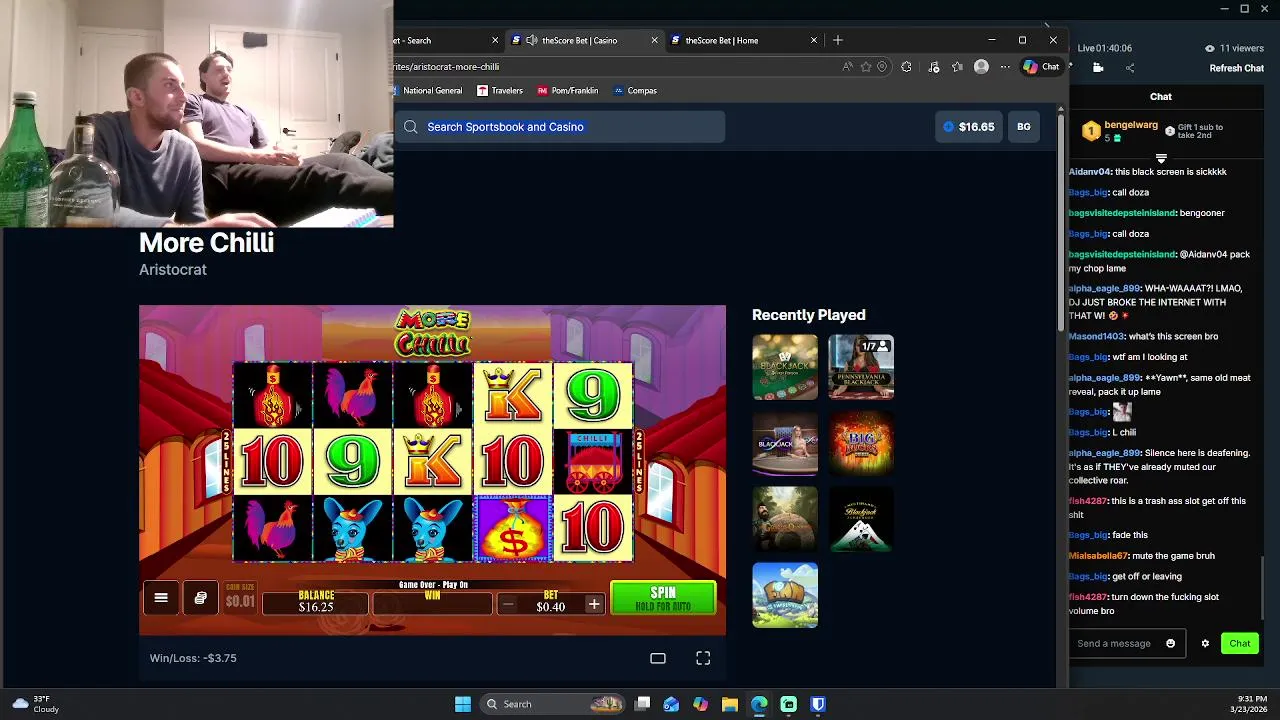Open the Pom/Franklin bookmark
Image resolution: width=1280 pixels, height=720 pixels.
point(567,90)
